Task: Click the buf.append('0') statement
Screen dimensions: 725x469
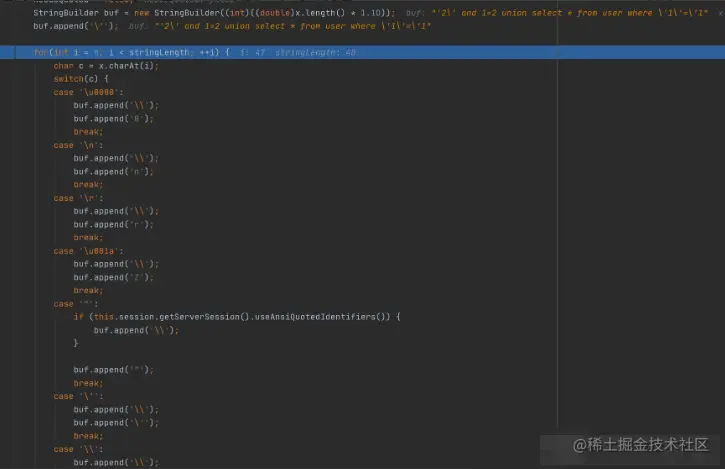Action: click(x=113, y=119)
